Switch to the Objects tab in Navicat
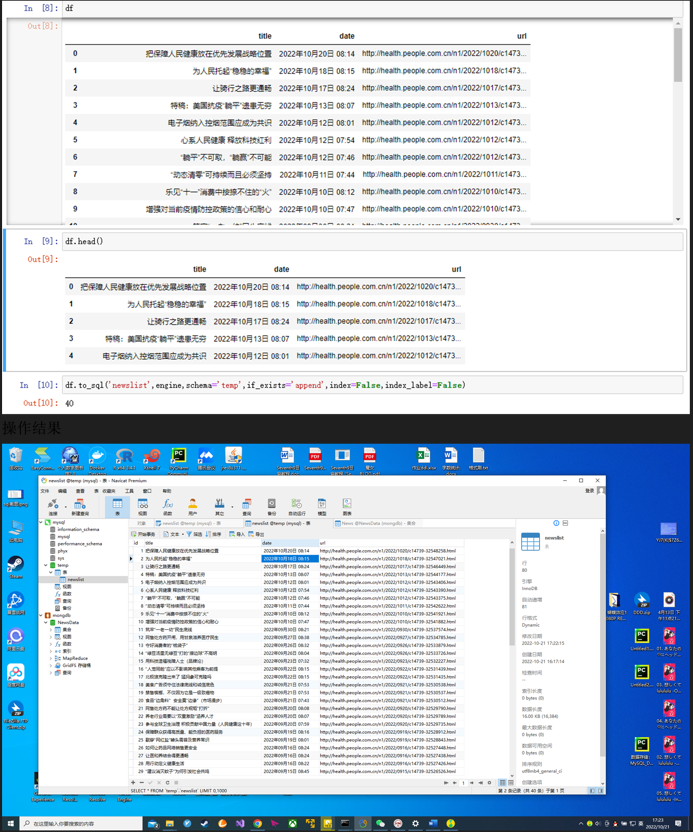The width and height of the screenshot is (693, 832). pyautogui.click(x=141, y=523)
